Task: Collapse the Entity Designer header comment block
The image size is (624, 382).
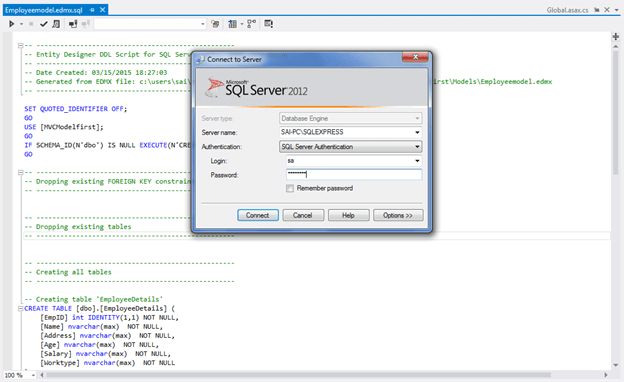Action: coord(20,45)
